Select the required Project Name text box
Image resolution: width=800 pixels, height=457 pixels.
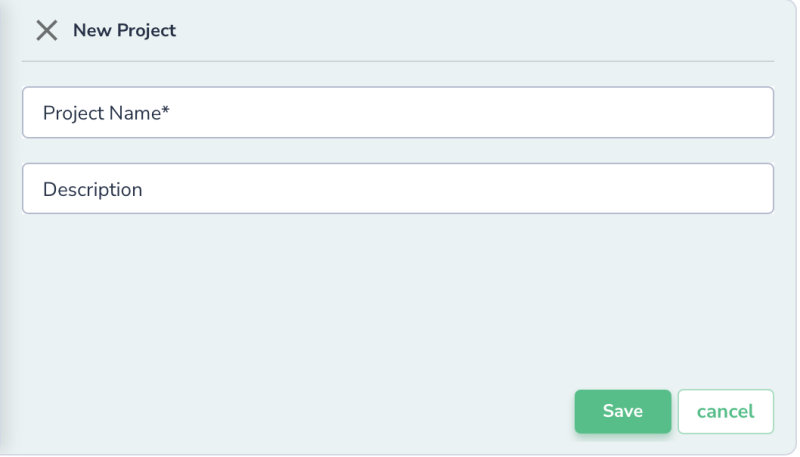pos(398,112)
